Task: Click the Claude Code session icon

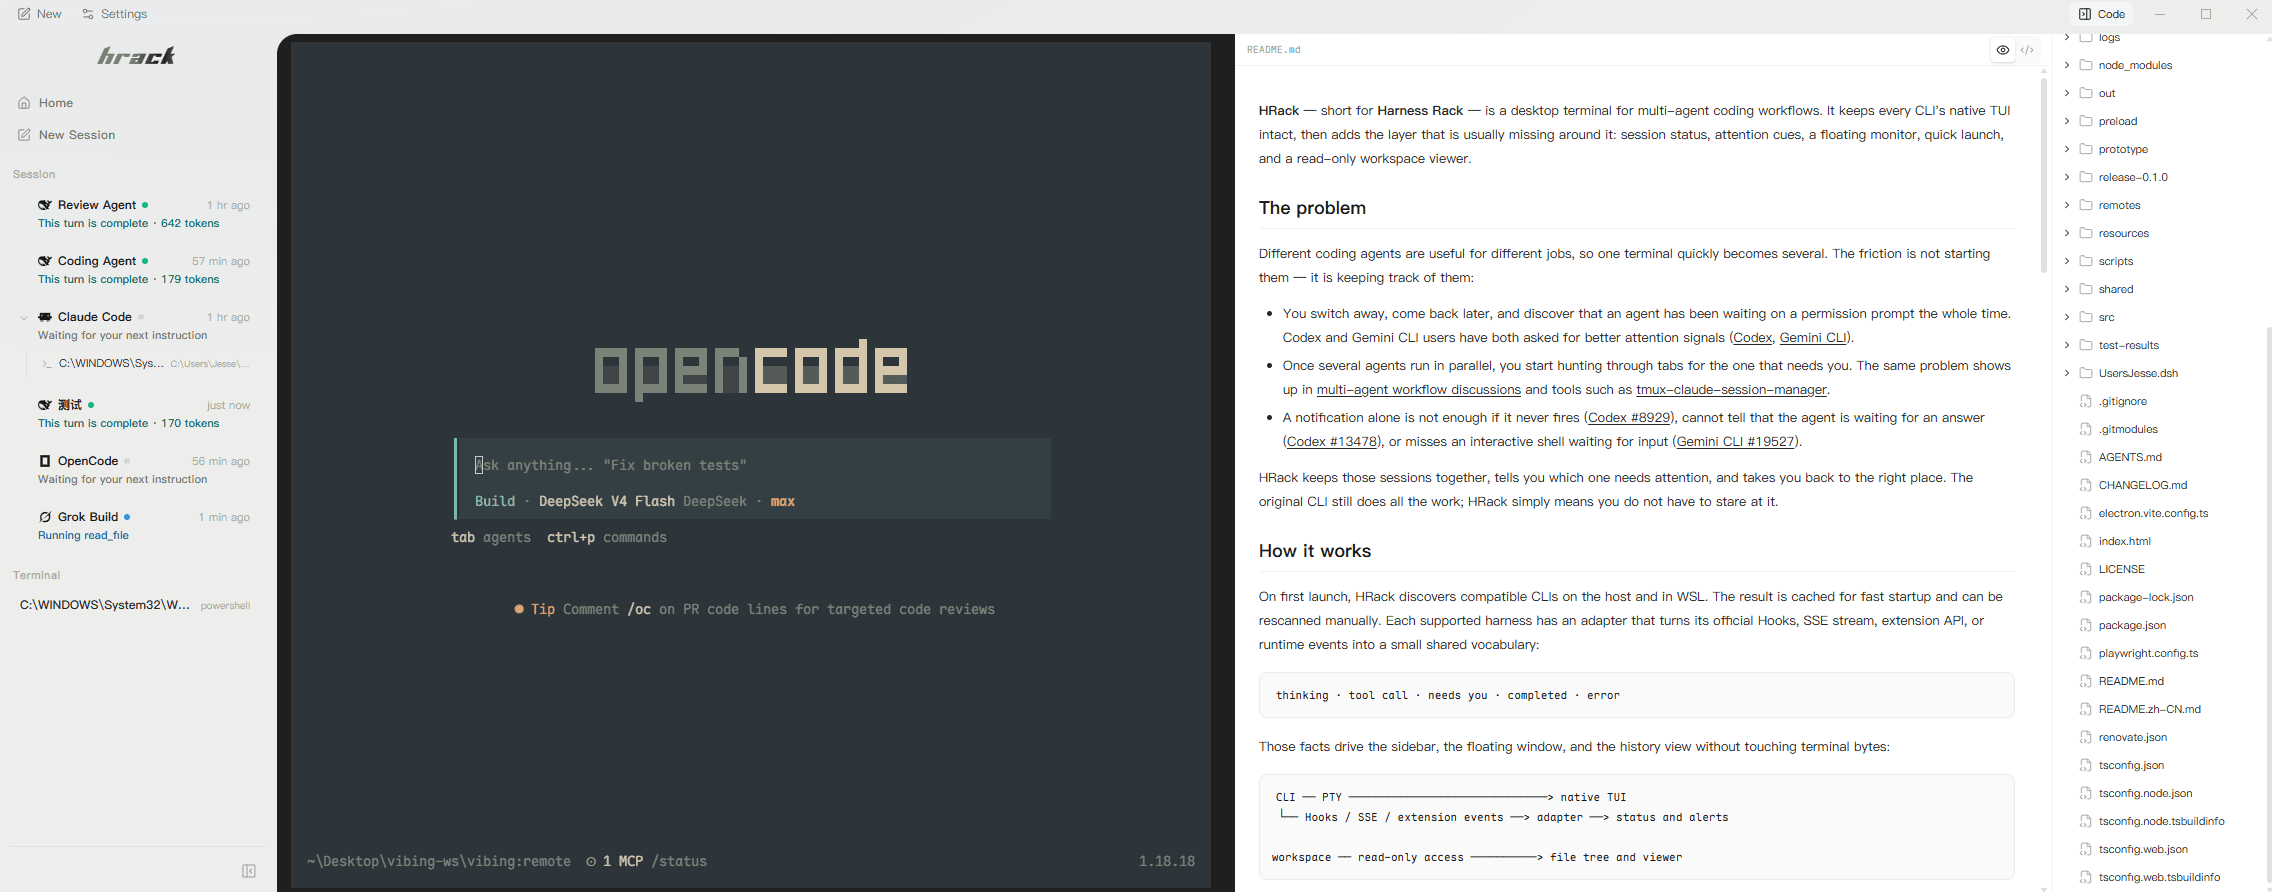Action: [45, 317]
